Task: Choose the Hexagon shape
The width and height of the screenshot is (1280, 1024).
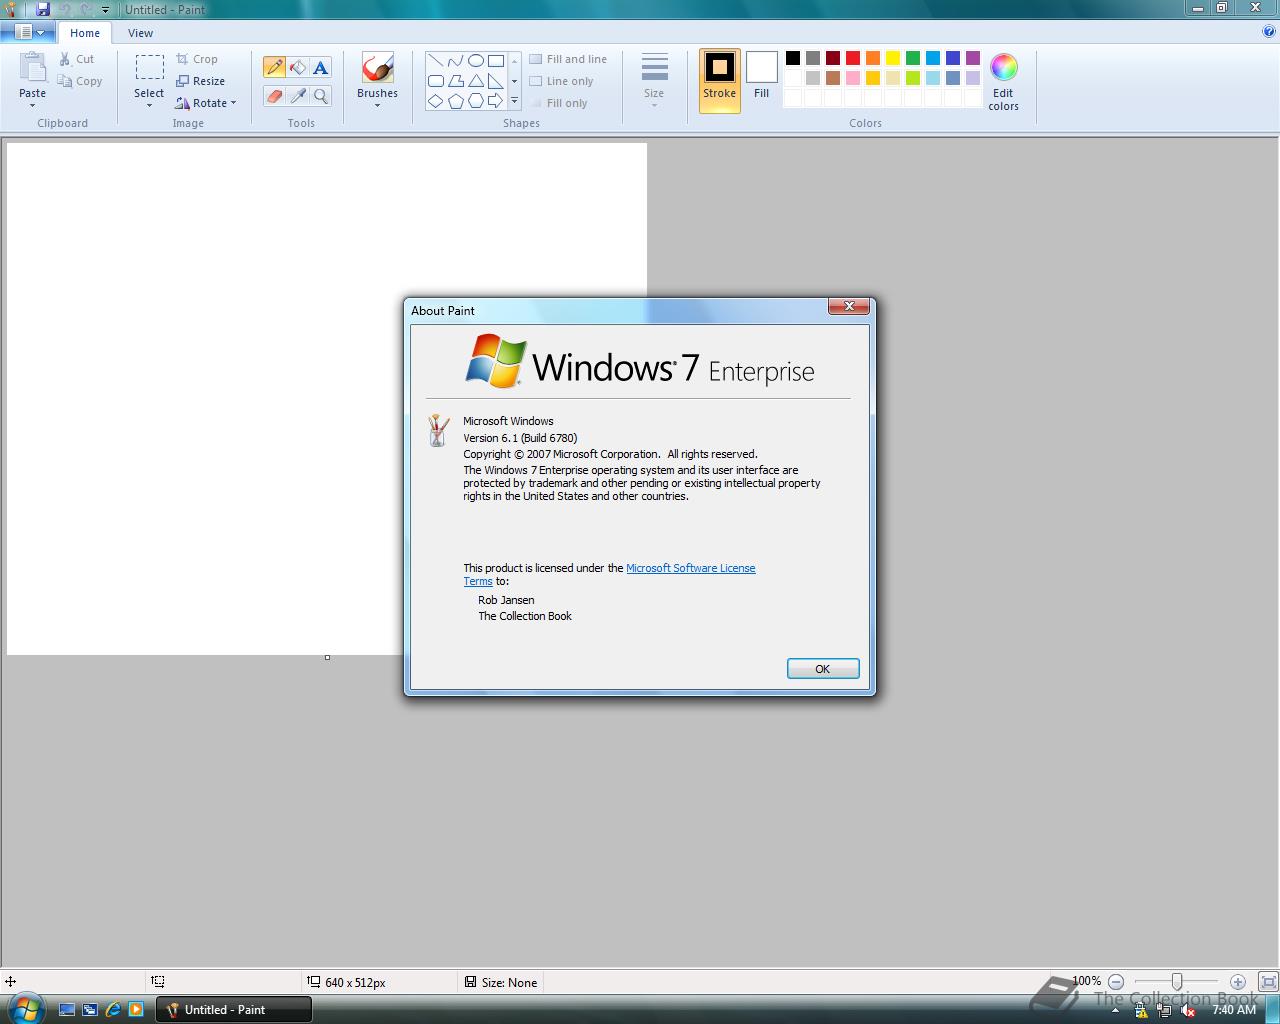Action: click(x=476, y=101)
